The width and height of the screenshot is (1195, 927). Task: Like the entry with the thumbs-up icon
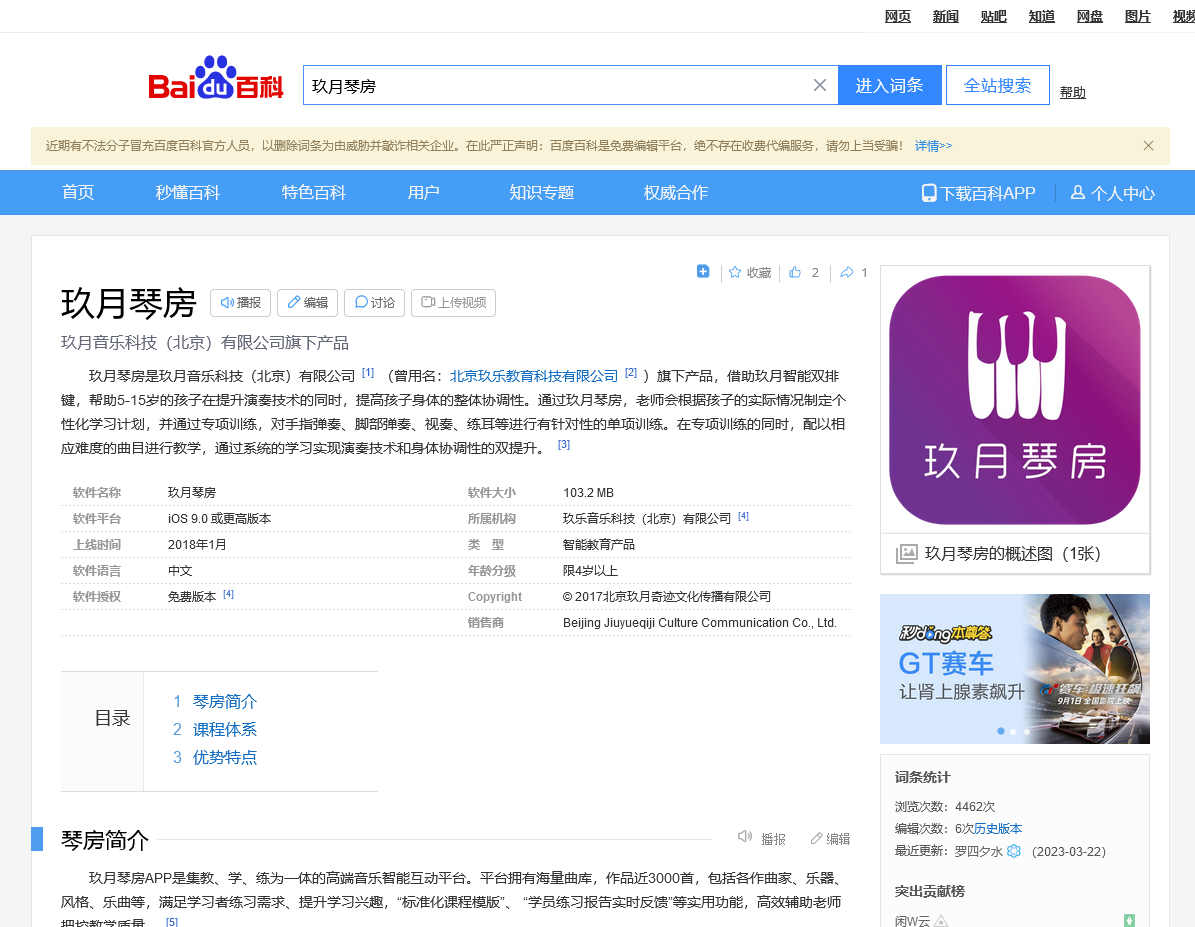[795, 272]
